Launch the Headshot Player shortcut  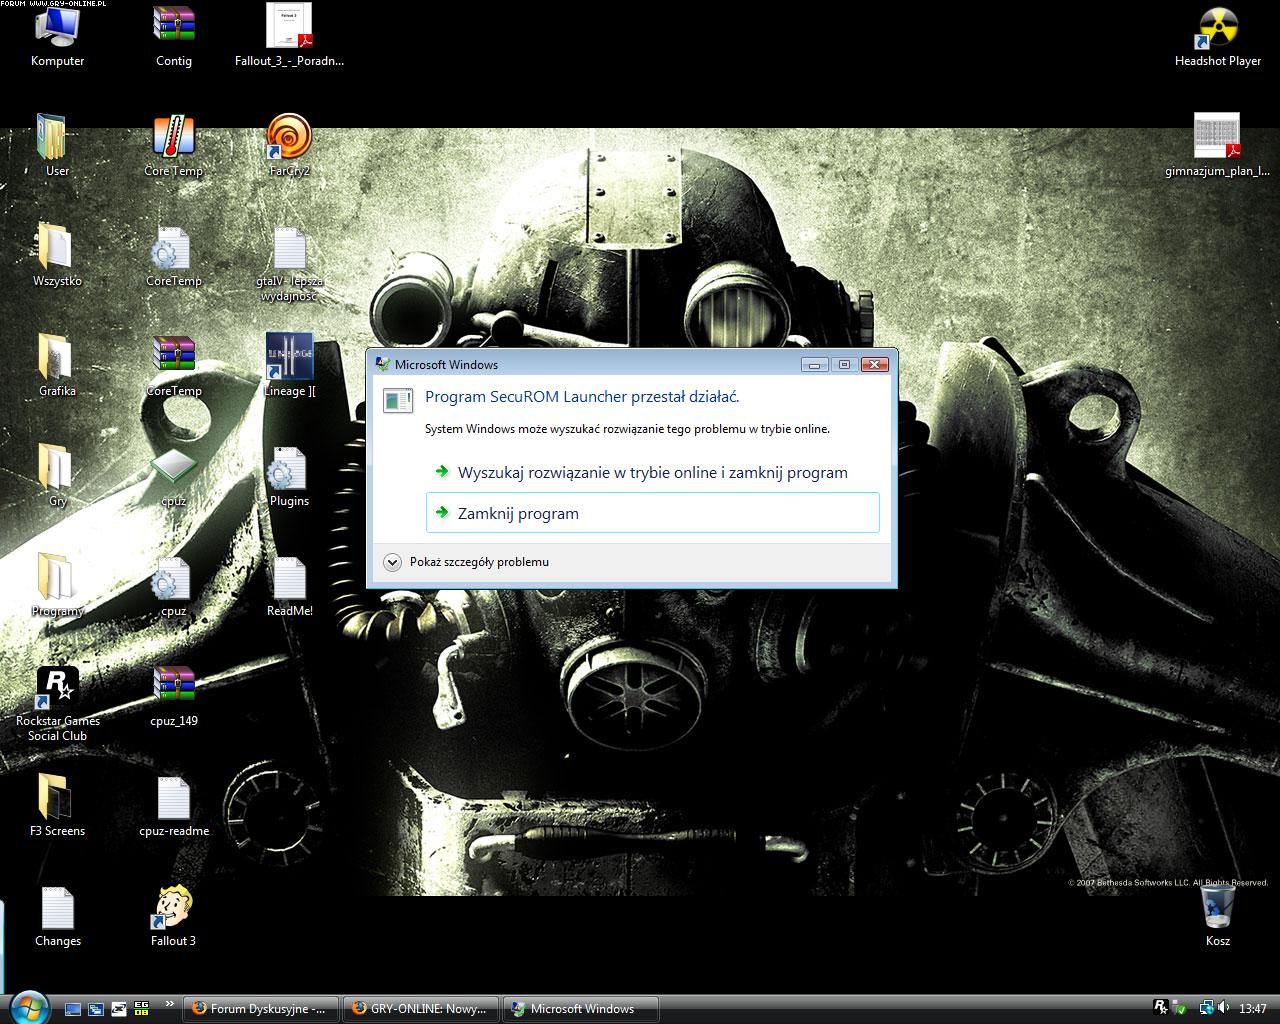[x=1217, y=36]
